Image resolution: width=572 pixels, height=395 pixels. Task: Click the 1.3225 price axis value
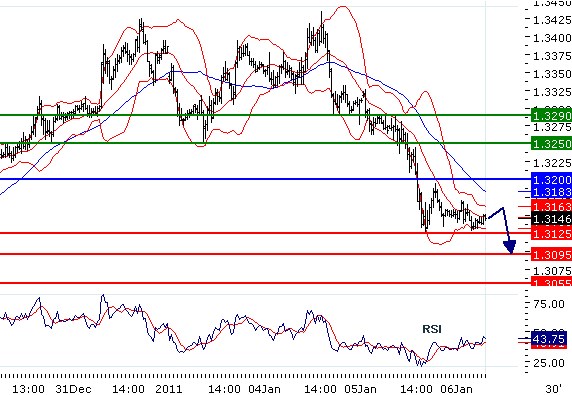click(552, 163)
